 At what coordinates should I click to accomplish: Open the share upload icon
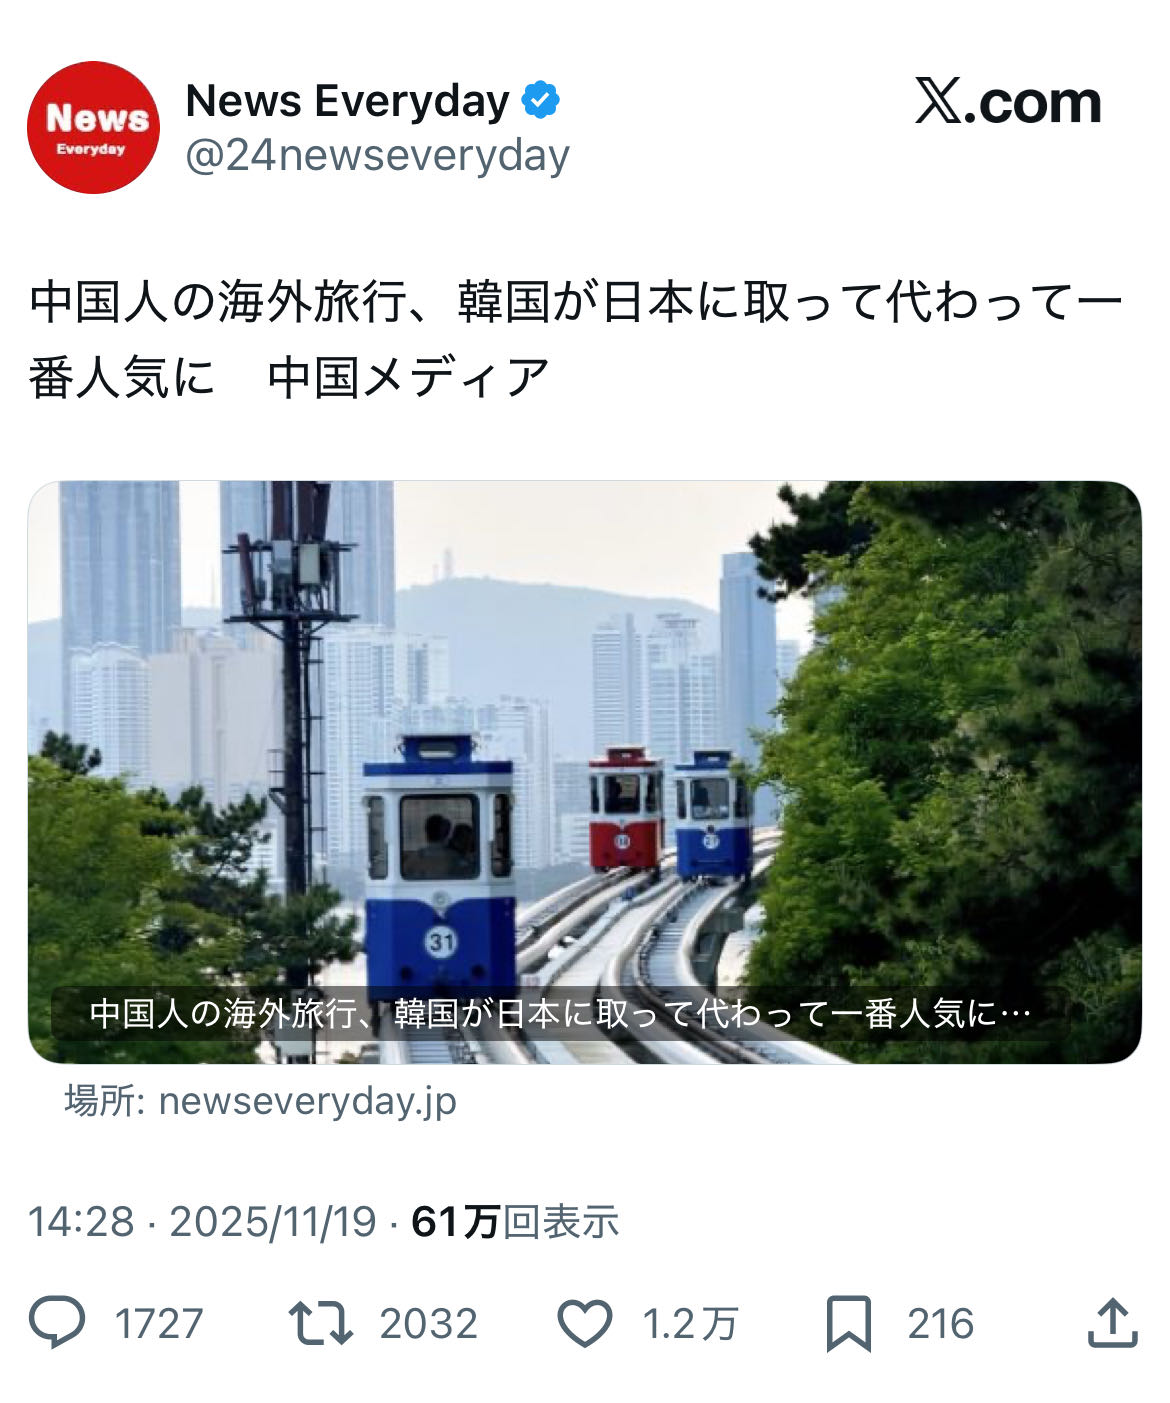coord(1112,1322)
